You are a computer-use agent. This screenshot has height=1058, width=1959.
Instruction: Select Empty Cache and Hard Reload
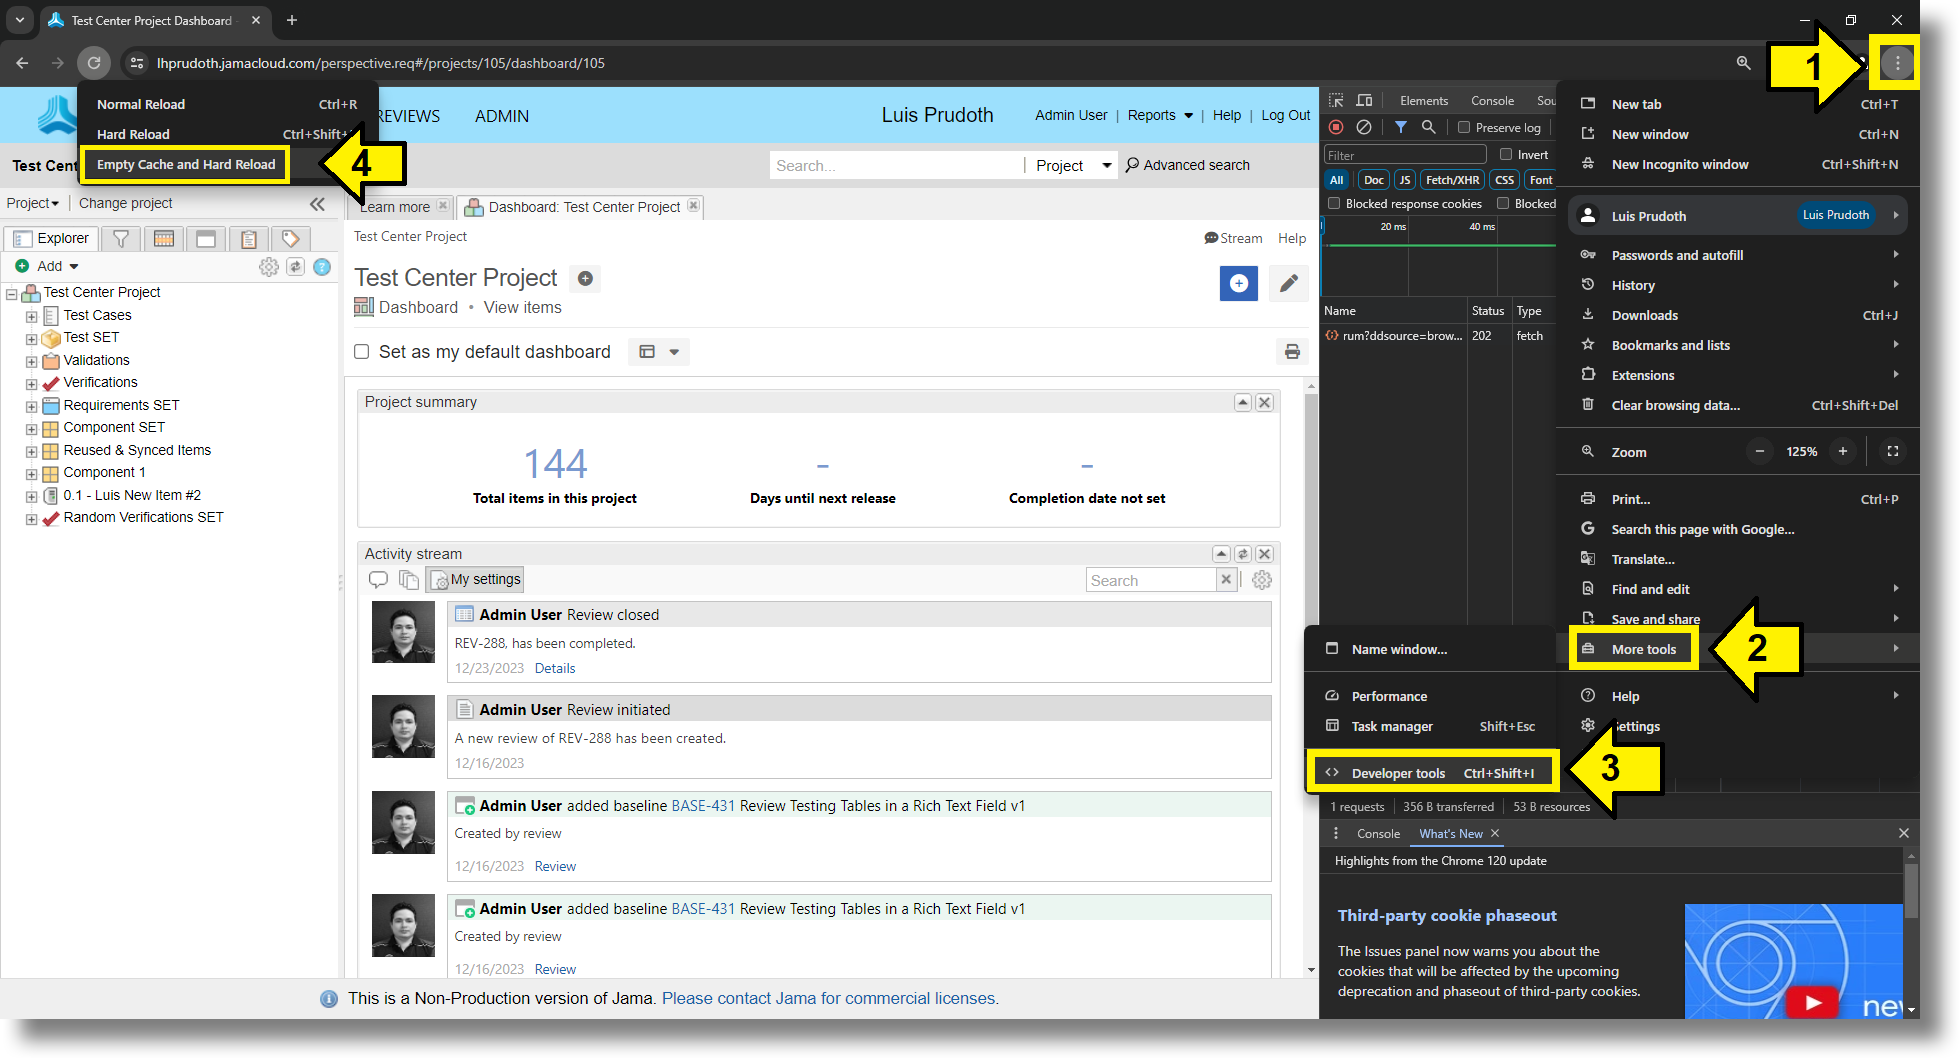tap(184, 163)
